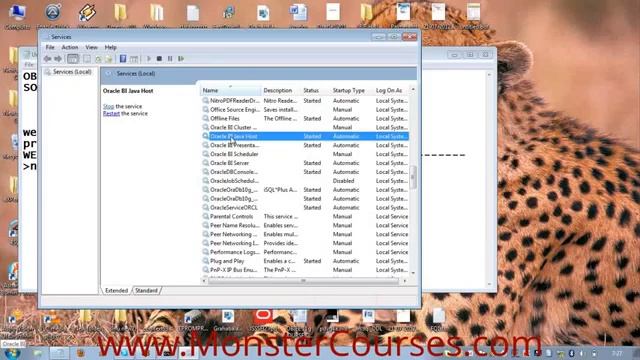This screenshot has width=640, height=360.
Task: Select the highlighted Oracle BI Java Host row
Action: (305, 136)
